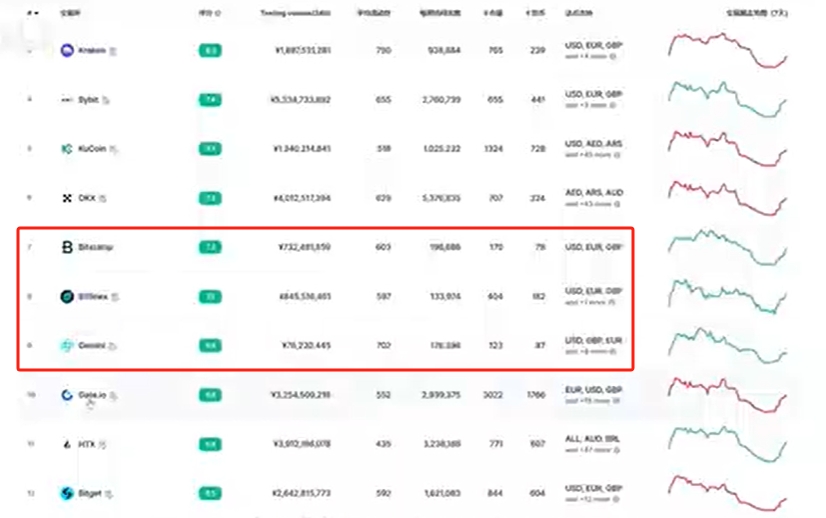The height and width of the screenshot is (518, 826).
Task: Open the OKX exchange name link
Action: [87, 198]
